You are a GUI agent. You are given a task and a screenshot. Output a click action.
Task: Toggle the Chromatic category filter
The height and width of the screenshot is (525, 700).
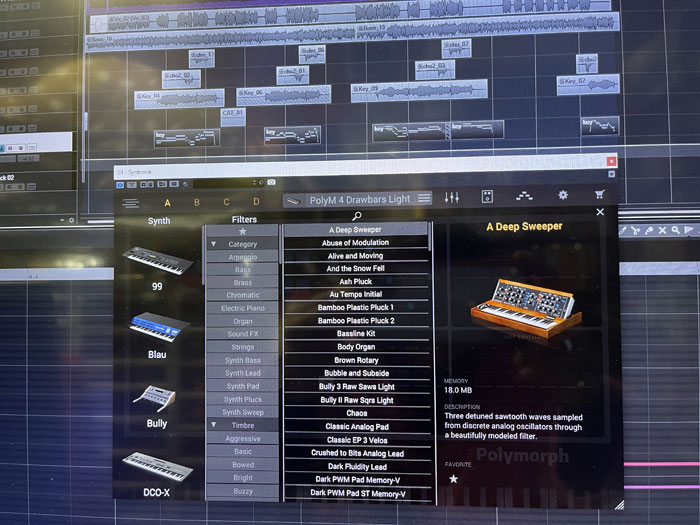click(x=242, y=295)
